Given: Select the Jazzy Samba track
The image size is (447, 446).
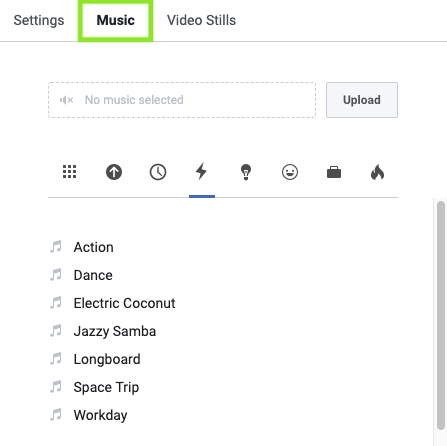Looking at the screenshot, I should click(115, 331).
